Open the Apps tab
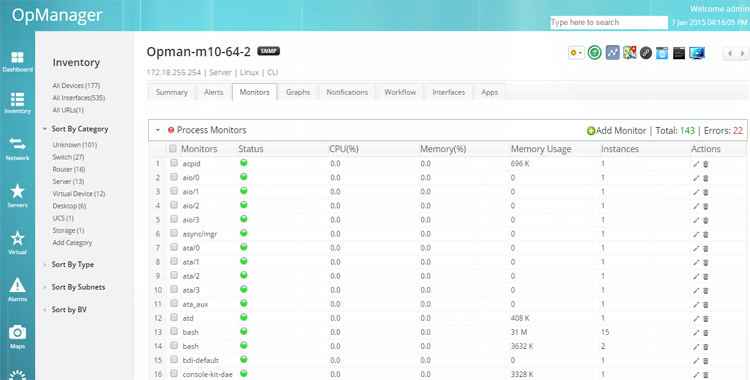Image resolution: width=750 pixels, height=380 pixels. pos(489,92)
